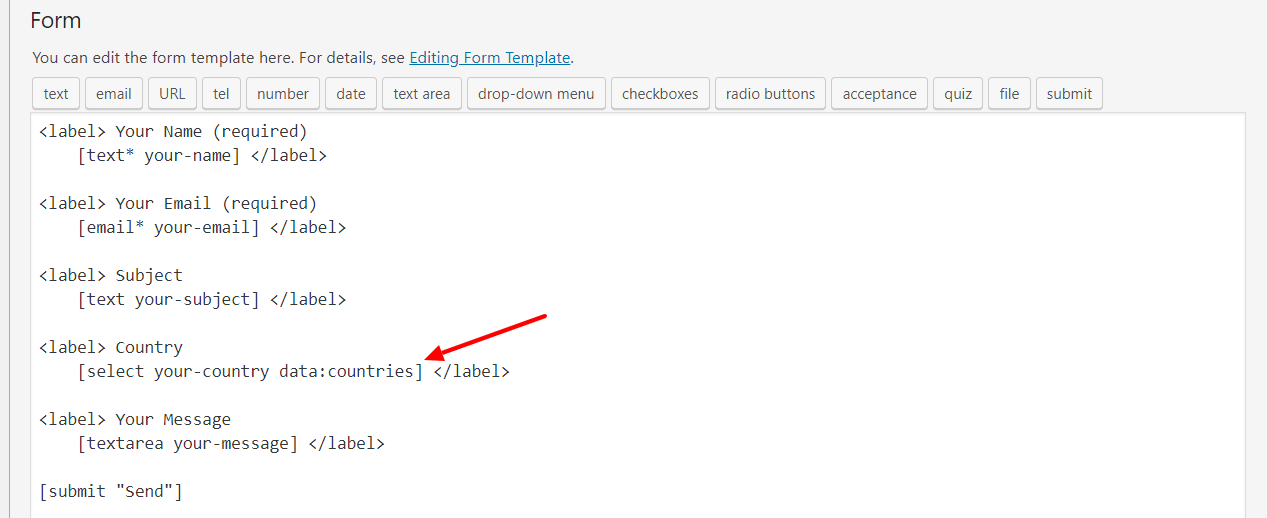Insert a text form tag
This screenshot has height=518, width=1267.
[56, 93]
